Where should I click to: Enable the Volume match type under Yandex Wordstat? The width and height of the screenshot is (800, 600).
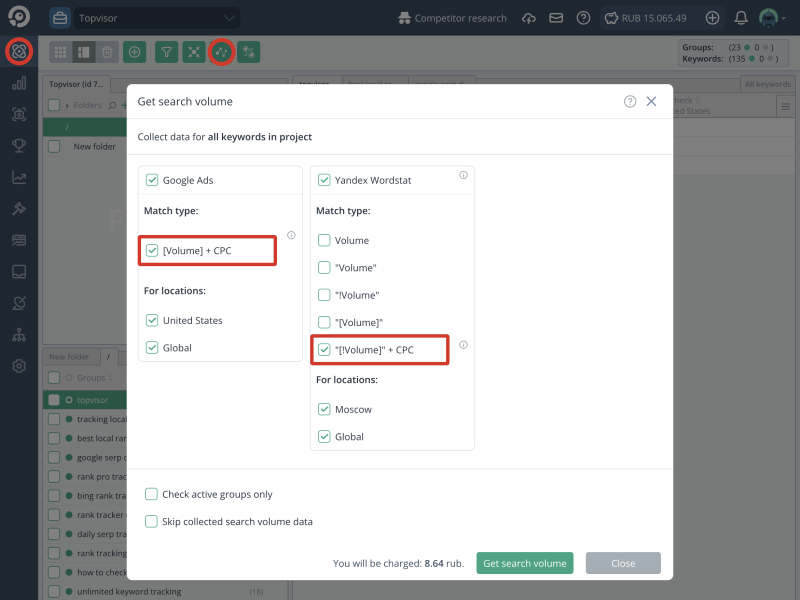pos(324,240)
